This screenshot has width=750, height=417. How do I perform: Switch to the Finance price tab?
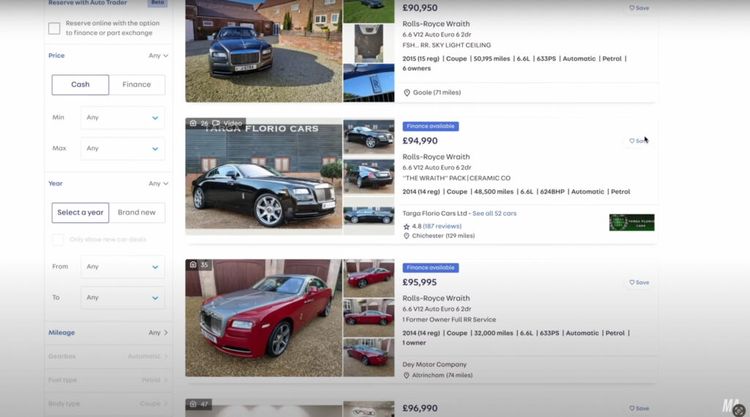[x=137, y=85]
